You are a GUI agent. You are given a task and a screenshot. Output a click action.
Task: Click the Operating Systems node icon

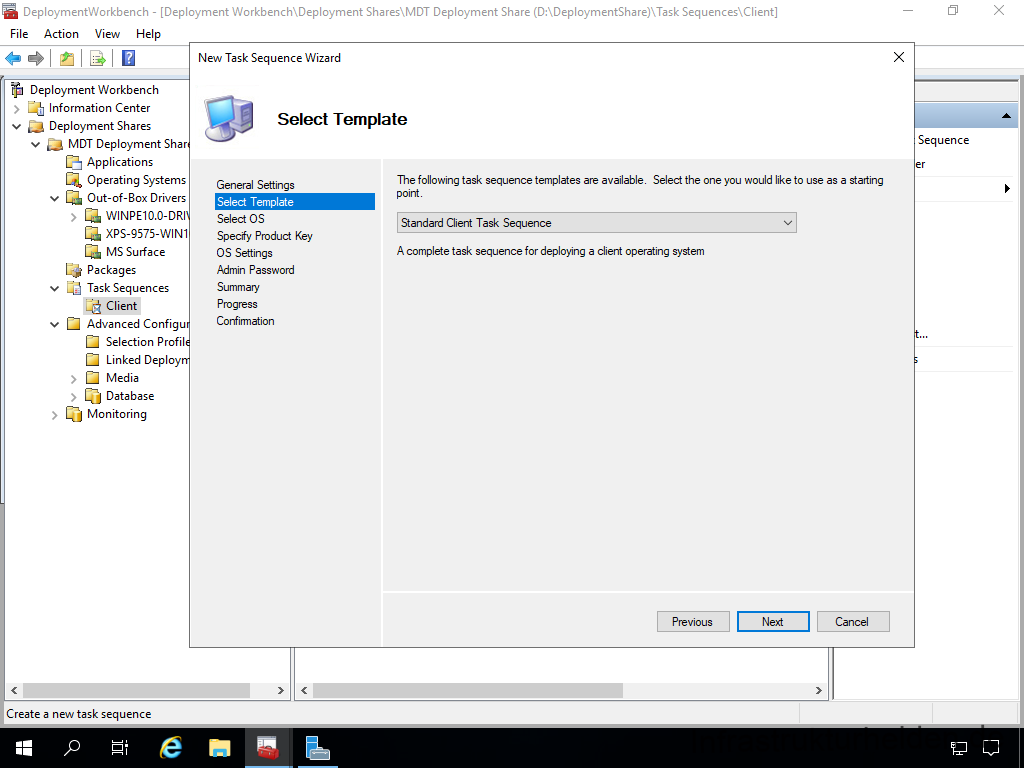pos(74,180)
